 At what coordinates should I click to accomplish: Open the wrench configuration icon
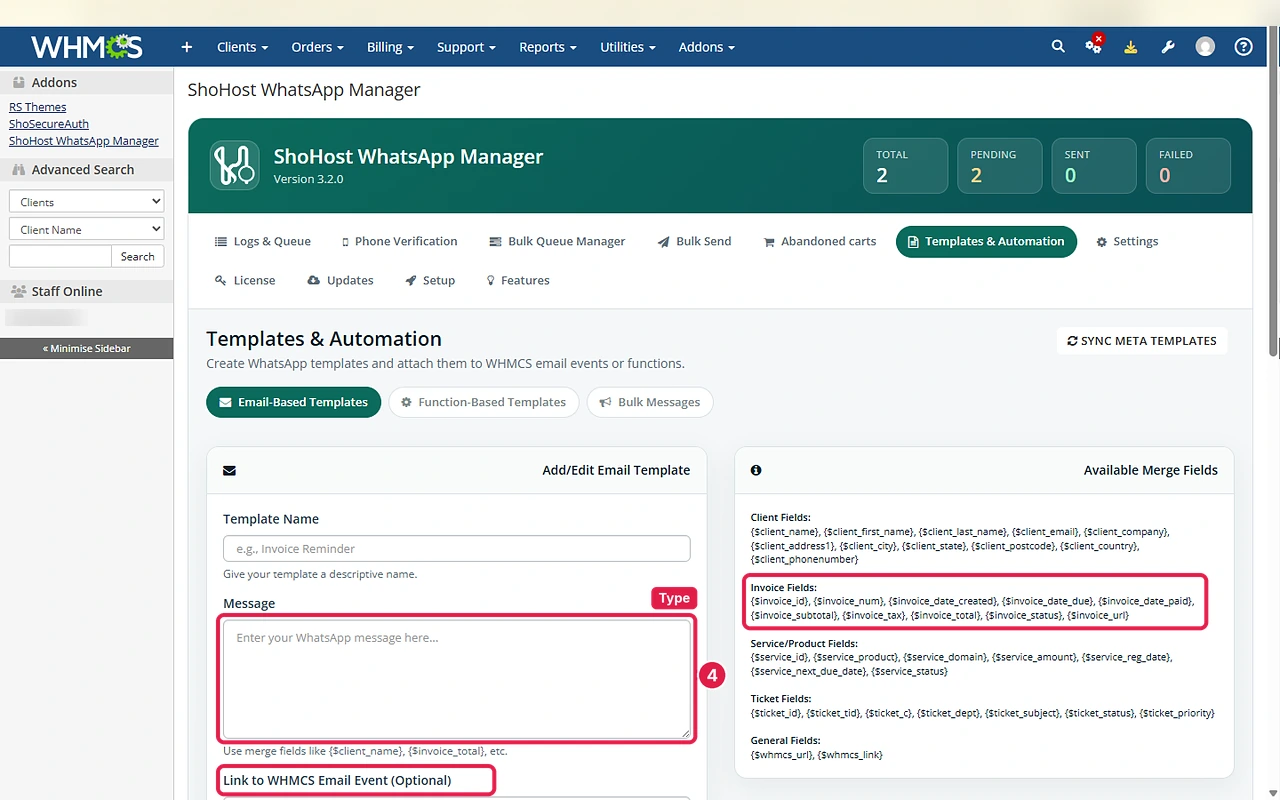point(1168,47)
